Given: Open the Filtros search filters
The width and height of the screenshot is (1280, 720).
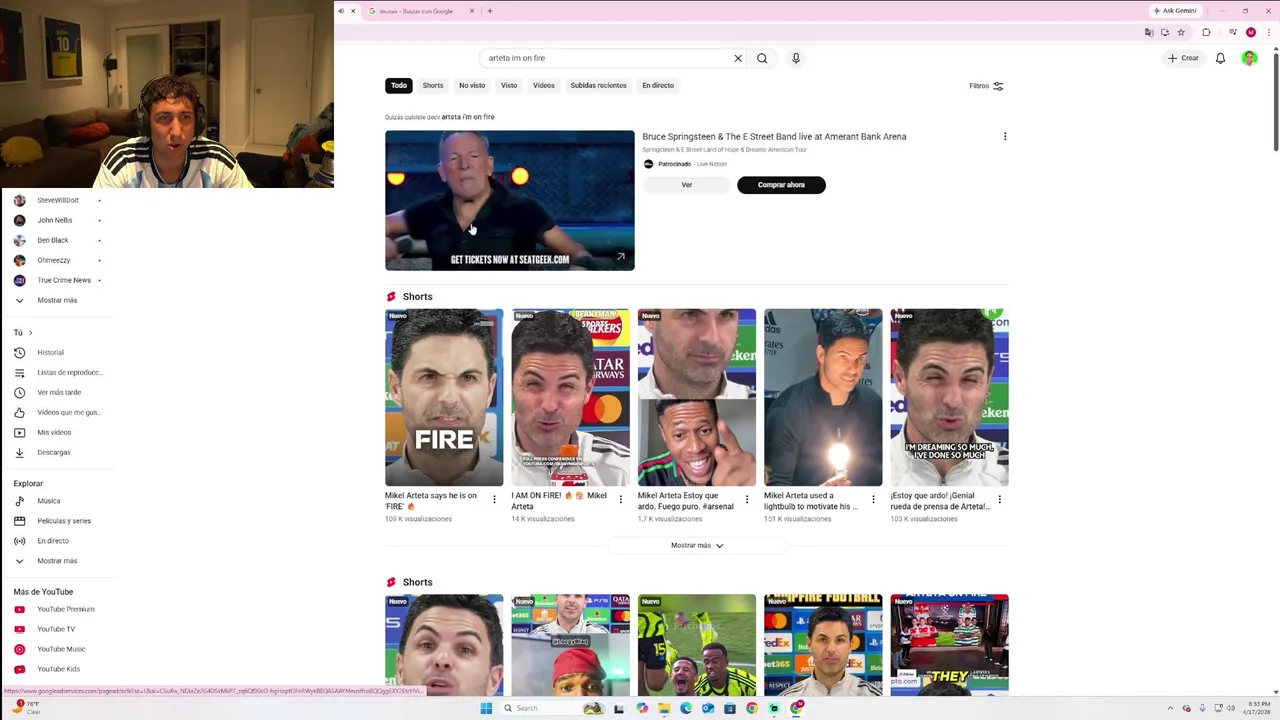Looking at the screenshot, I should [986, 86].
